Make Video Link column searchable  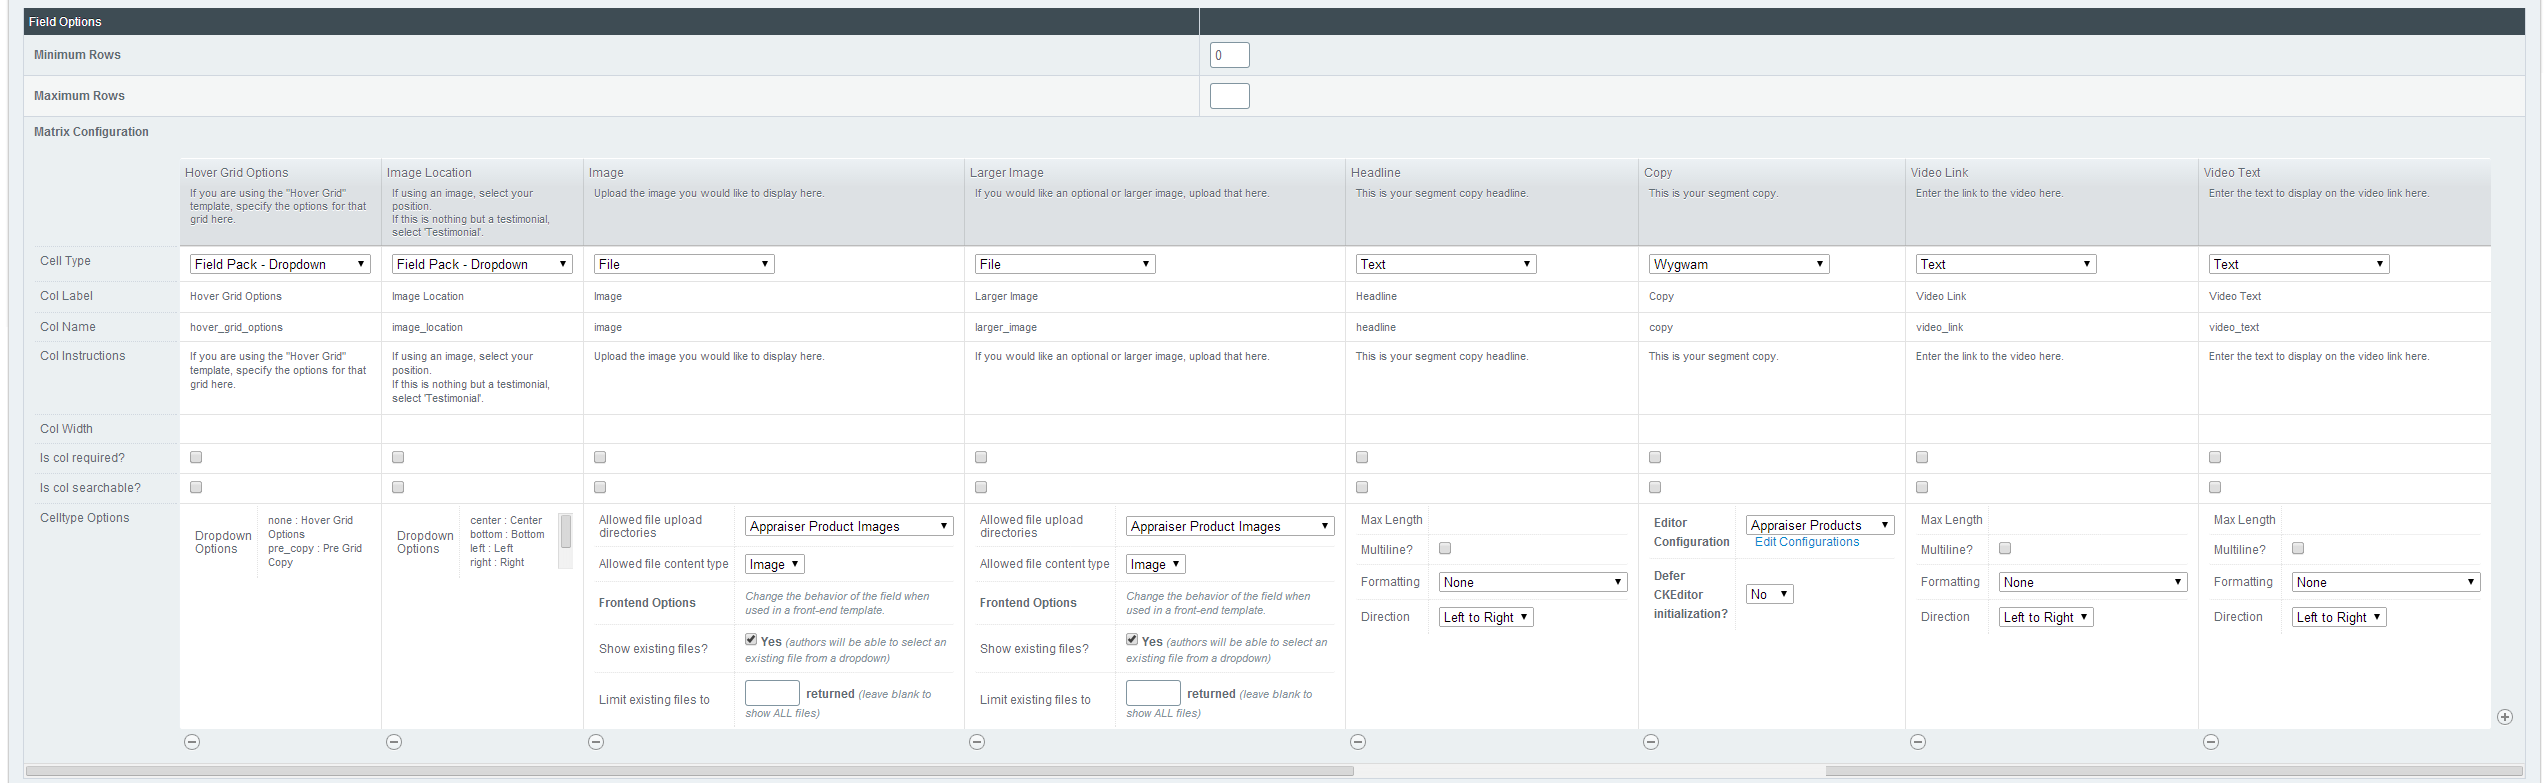(1922, 487)
